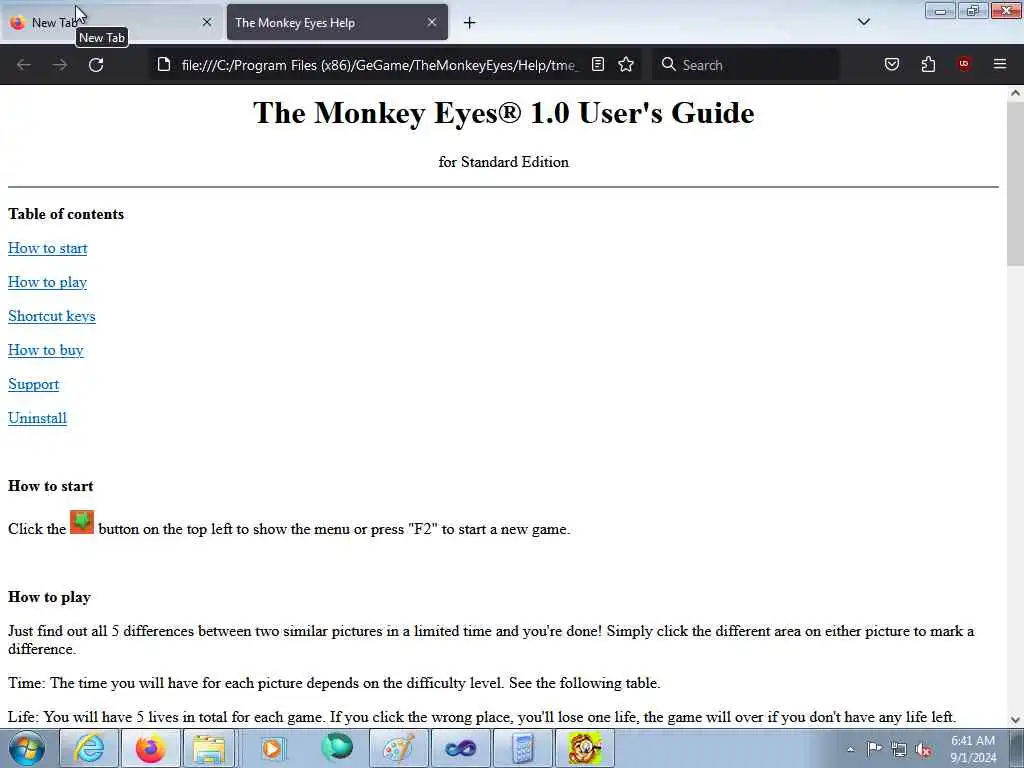This screenshot has width=1024, height=768.
Task: Expand the list all tabs chevron
Action: pos(863,22)
